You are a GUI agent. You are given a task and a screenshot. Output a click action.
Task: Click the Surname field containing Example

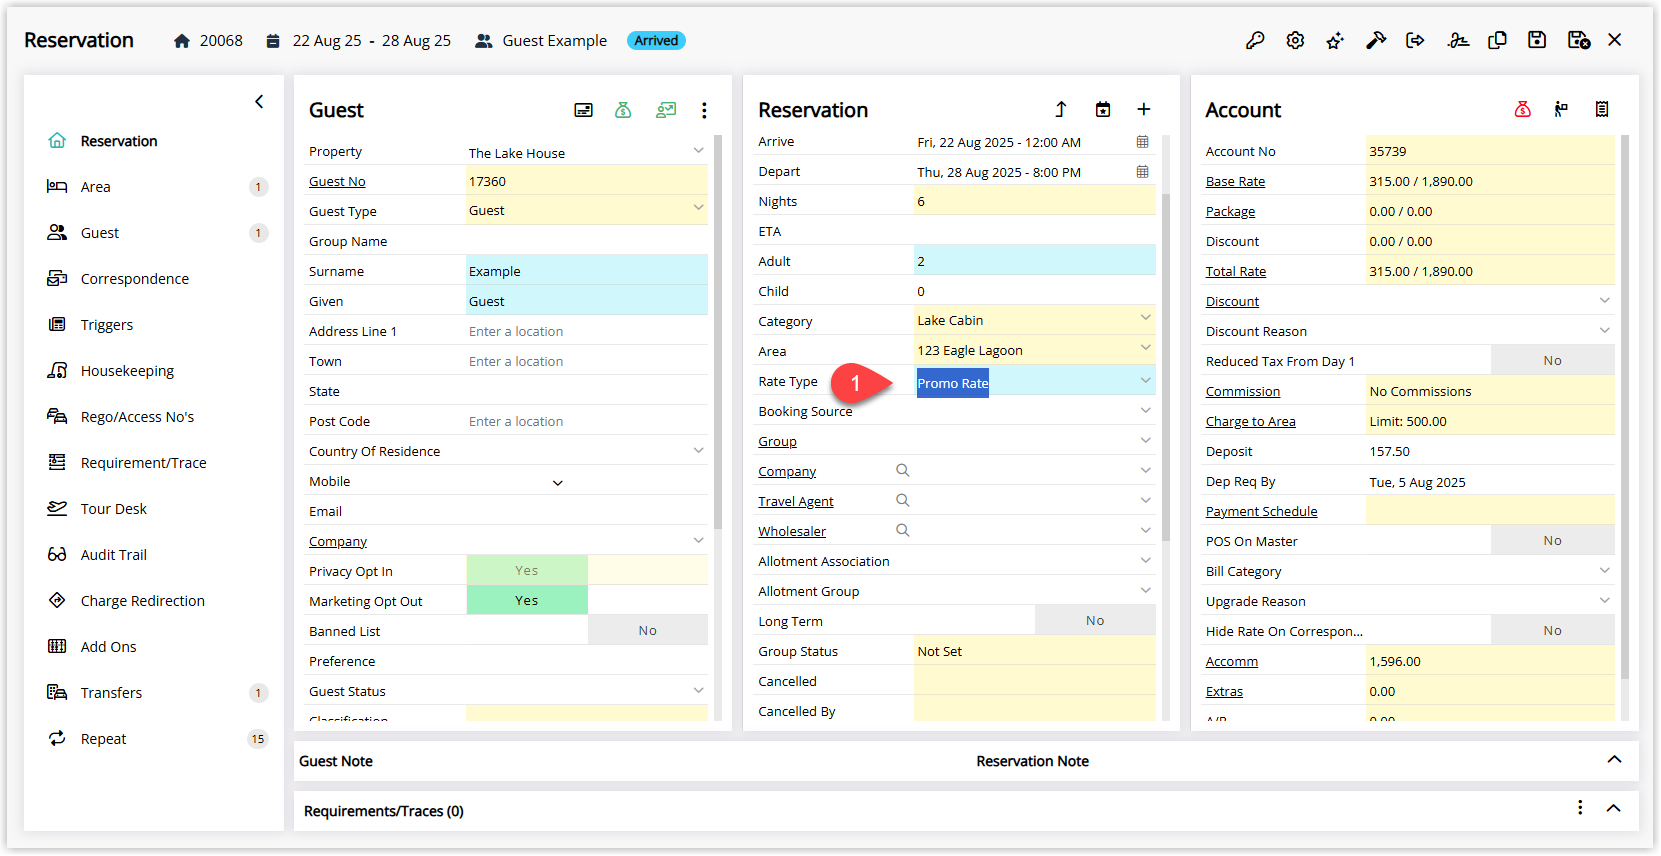tap(586, 271)
